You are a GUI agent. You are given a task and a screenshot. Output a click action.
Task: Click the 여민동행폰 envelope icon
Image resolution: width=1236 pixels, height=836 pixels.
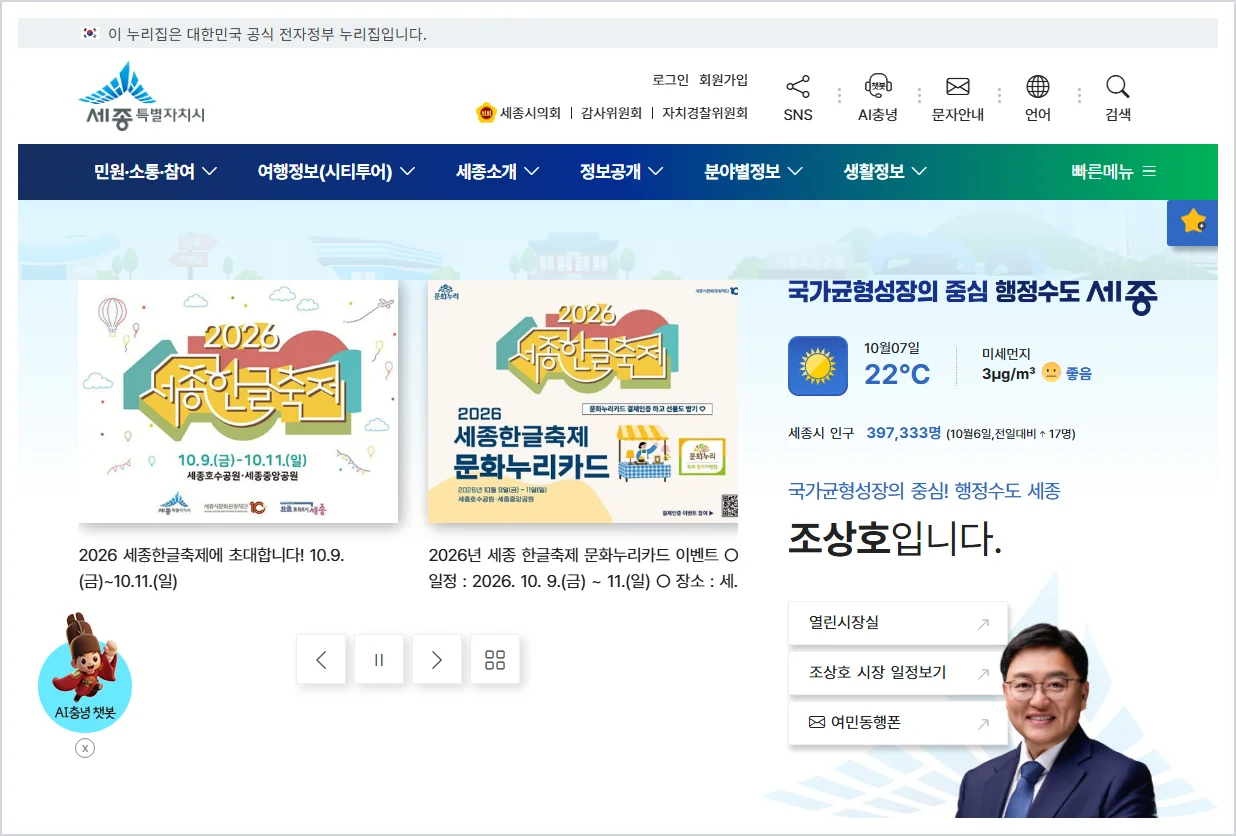817,722
